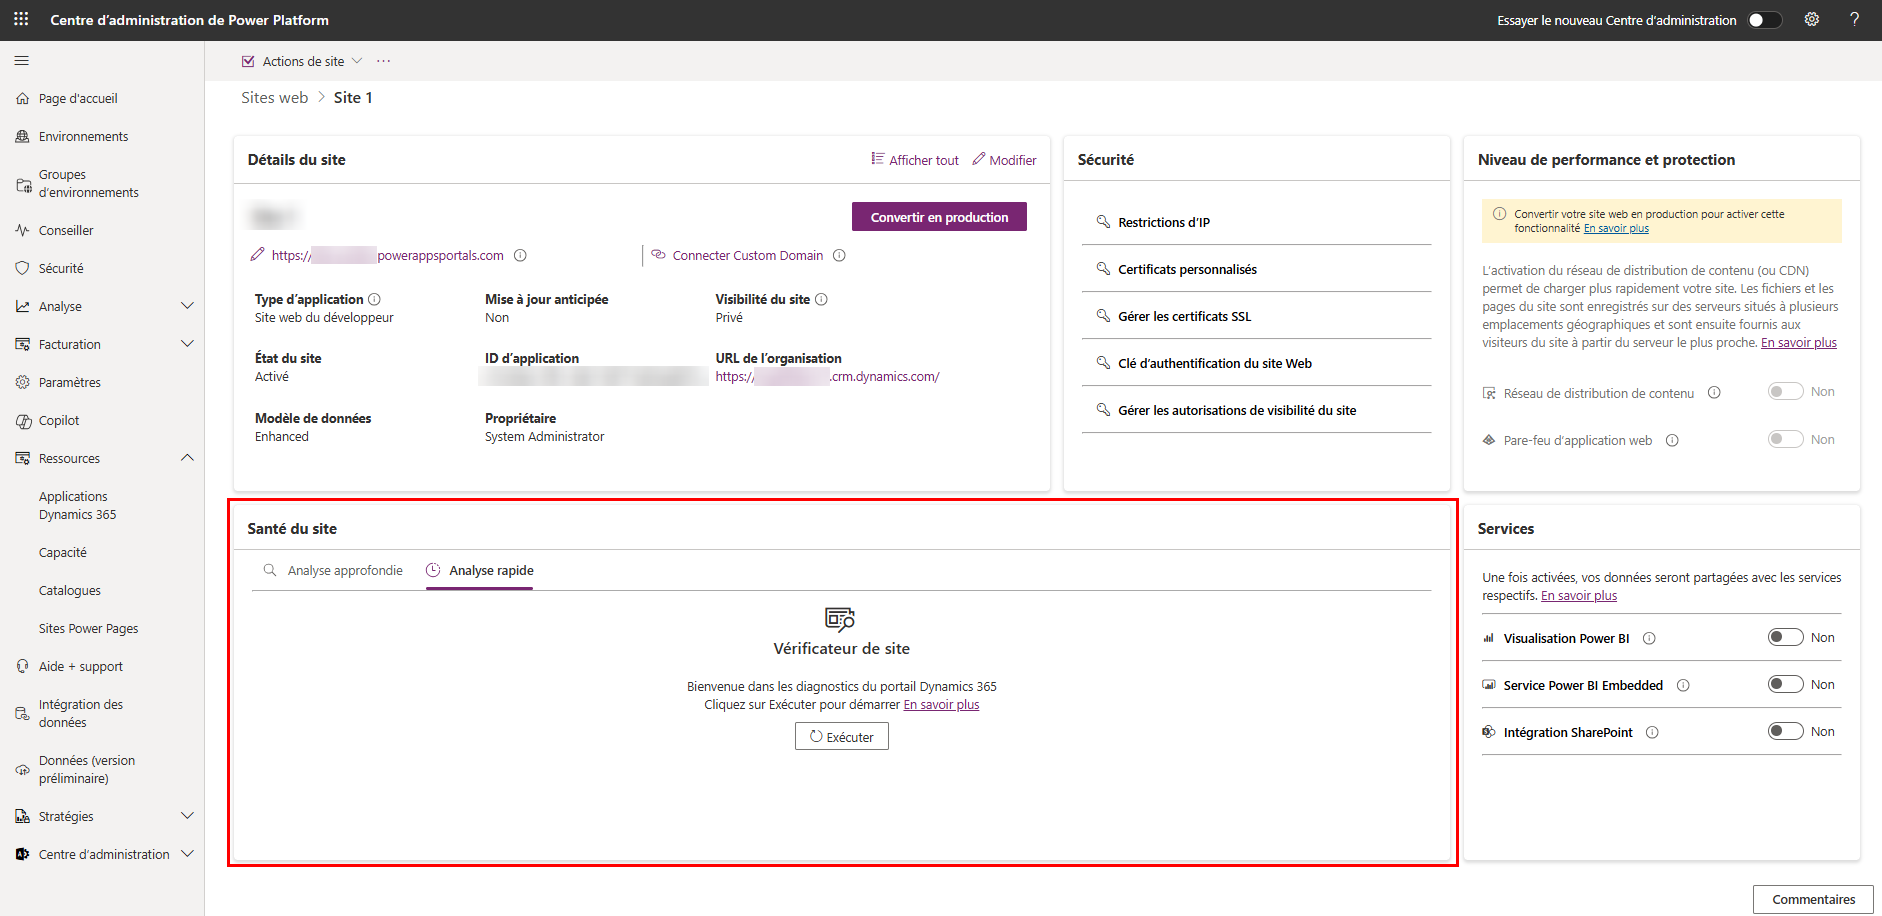Open the settings gear icon
The height and width of the screenshot is (916, 1882).
click(x=1812, y=19)
